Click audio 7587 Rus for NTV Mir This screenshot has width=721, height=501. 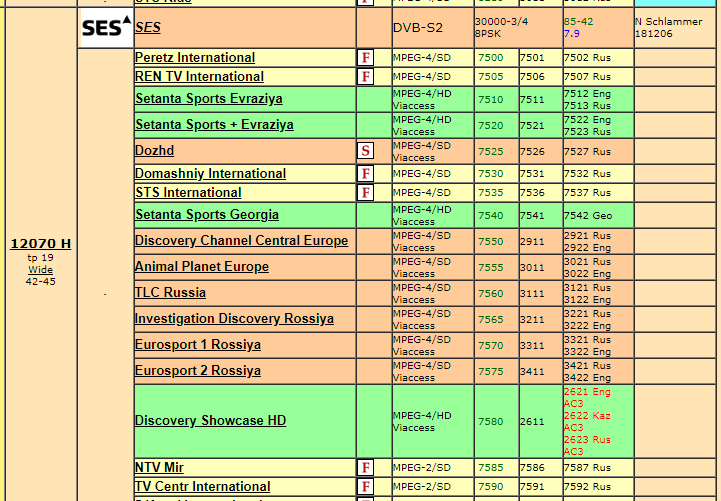point(587,468)
